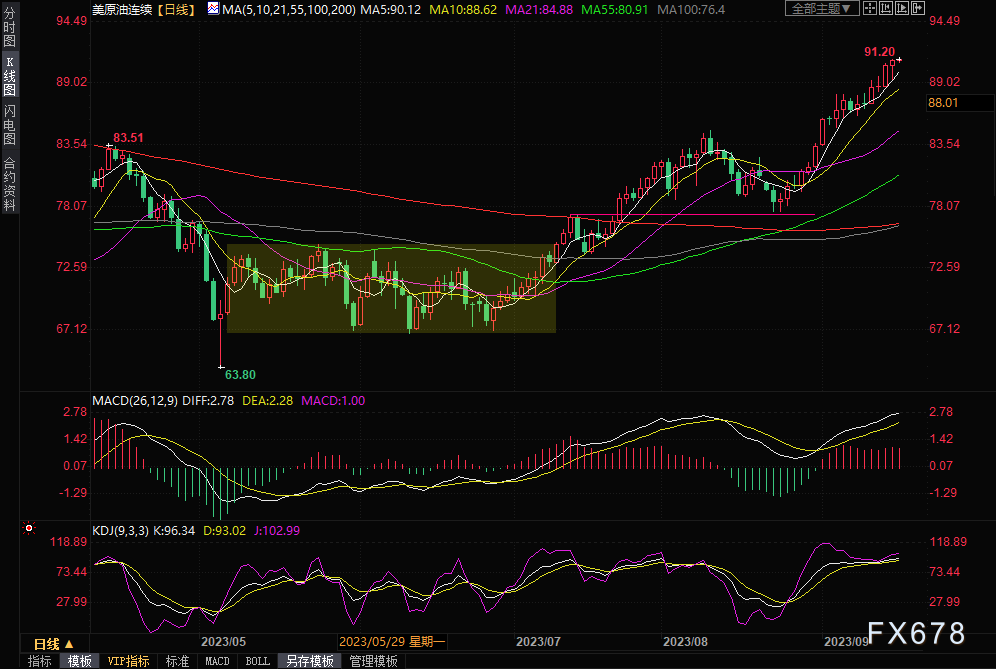Switch to 合约资料 panel in left sidebar
This screenshot has width=996, height=669.
(10, 183)
